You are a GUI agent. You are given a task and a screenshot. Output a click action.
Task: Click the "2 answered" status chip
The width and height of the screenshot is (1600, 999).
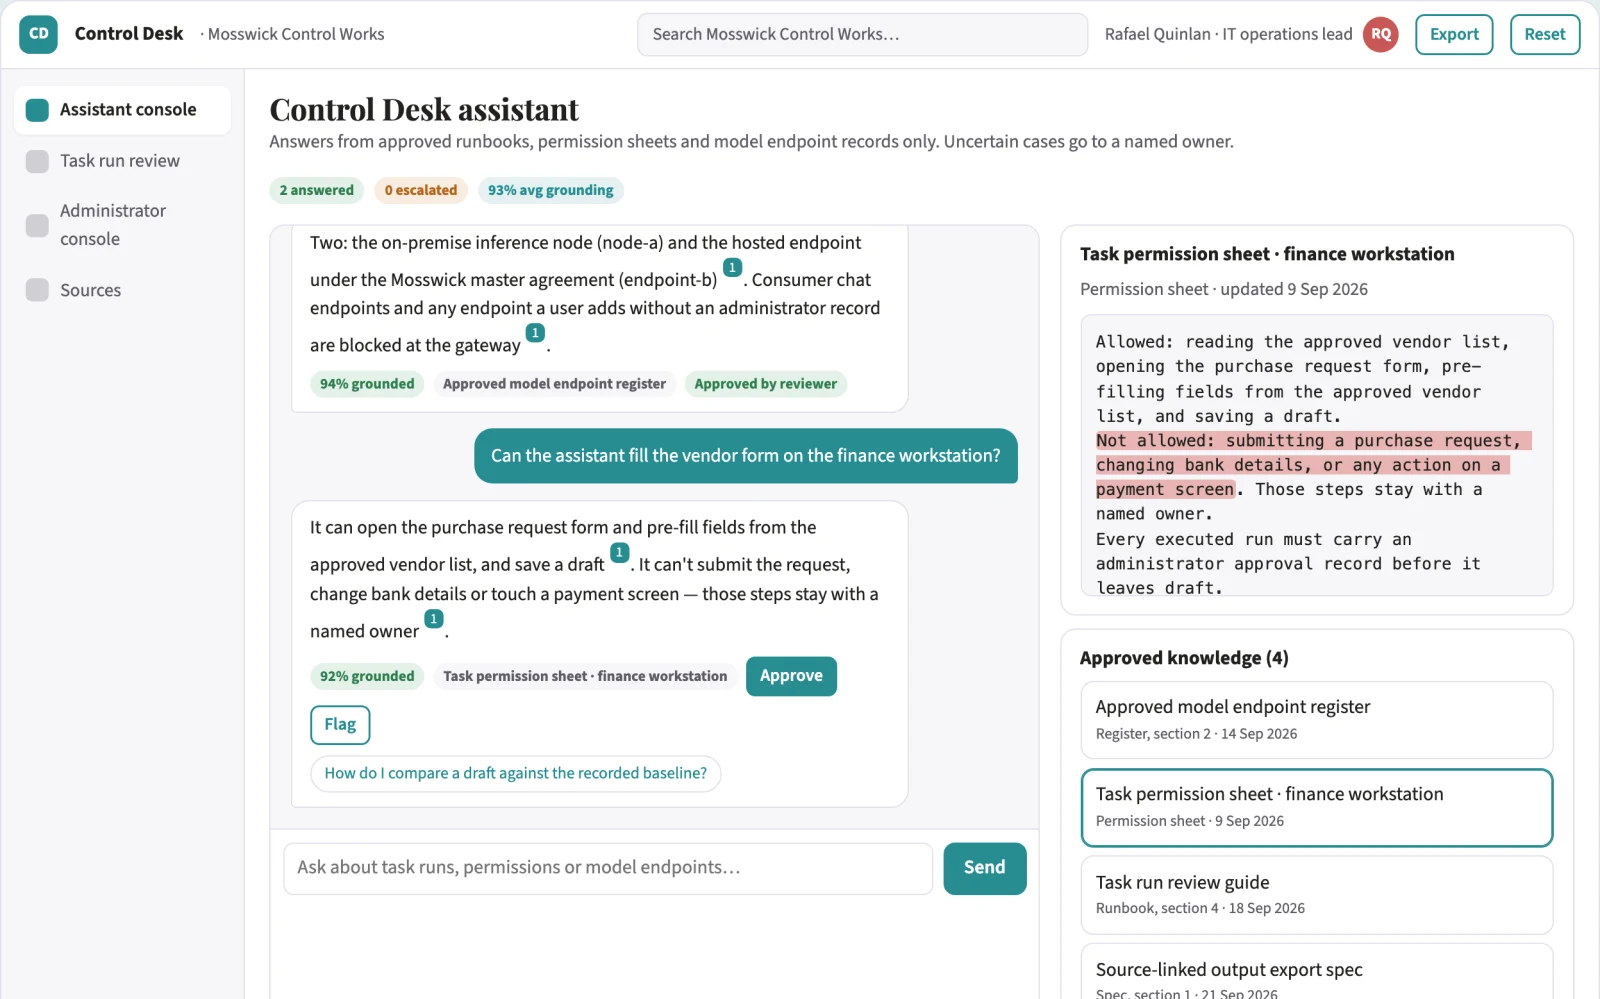click(x=317, y=190)
